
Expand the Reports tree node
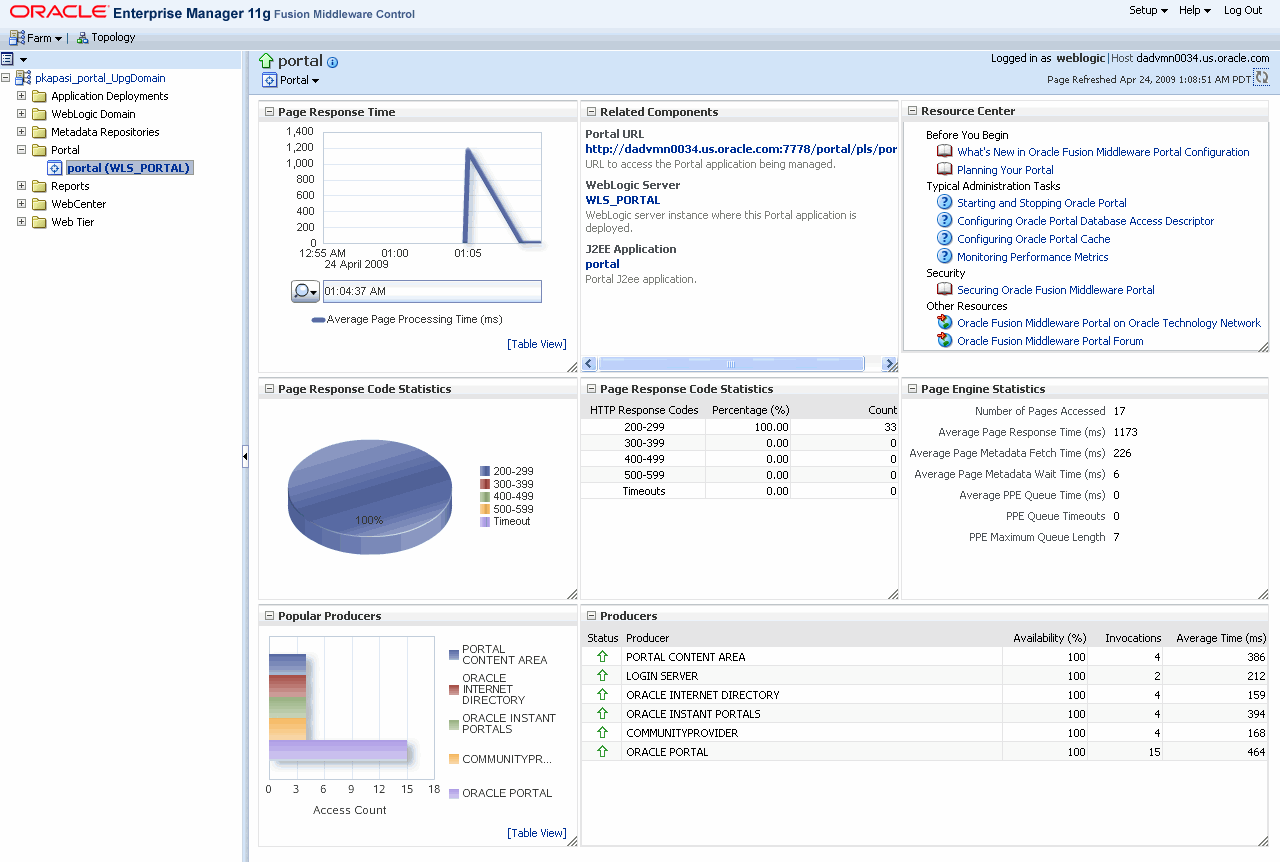pos(21,187)
